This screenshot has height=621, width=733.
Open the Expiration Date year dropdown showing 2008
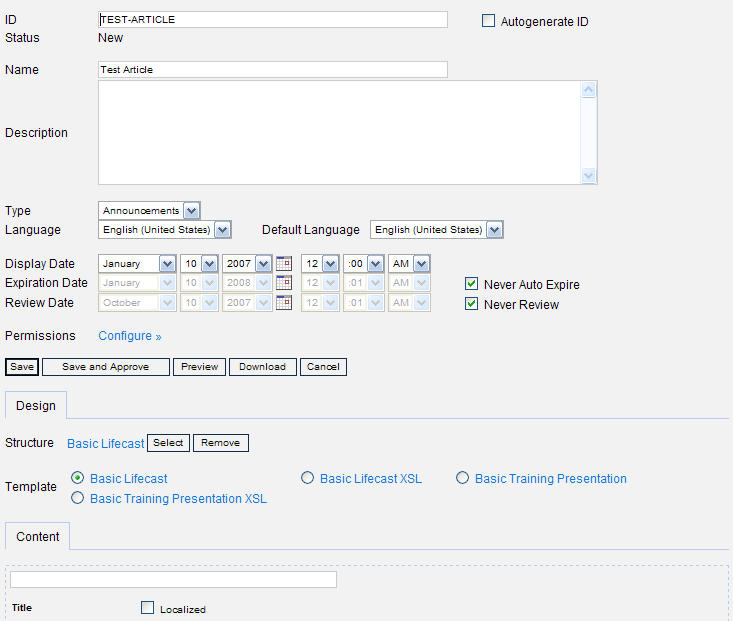click(247, 283)
